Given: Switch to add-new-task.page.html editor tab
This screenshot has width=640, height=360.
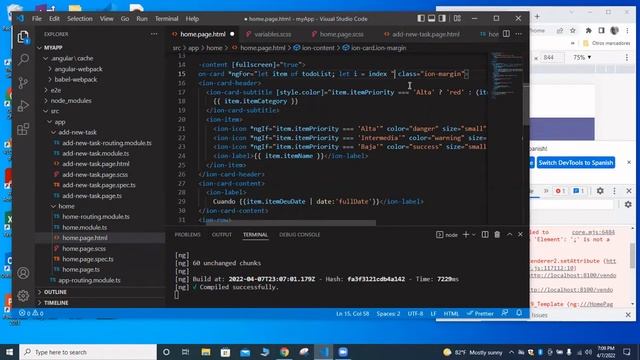Looking at the screenshot, I should coord(422,34).
